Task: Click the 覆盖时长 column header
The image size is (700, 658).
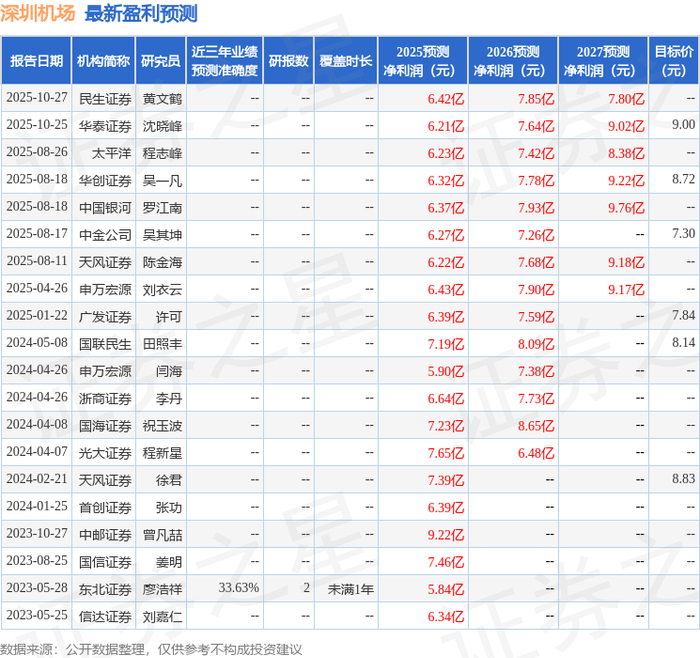Action: [x=346, y=61]
